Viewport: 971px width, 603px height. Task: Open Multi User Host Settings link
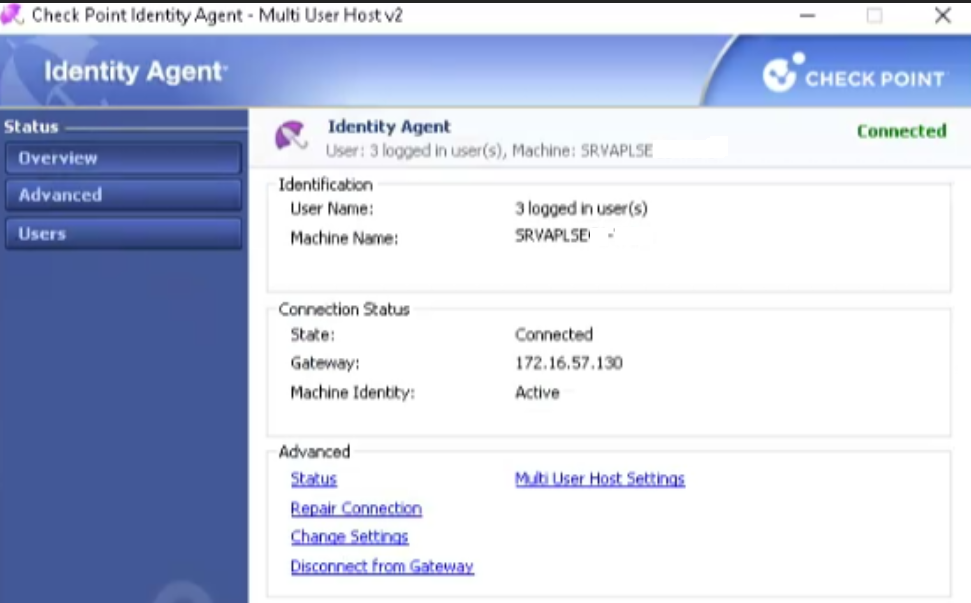[x=599, y=479]
